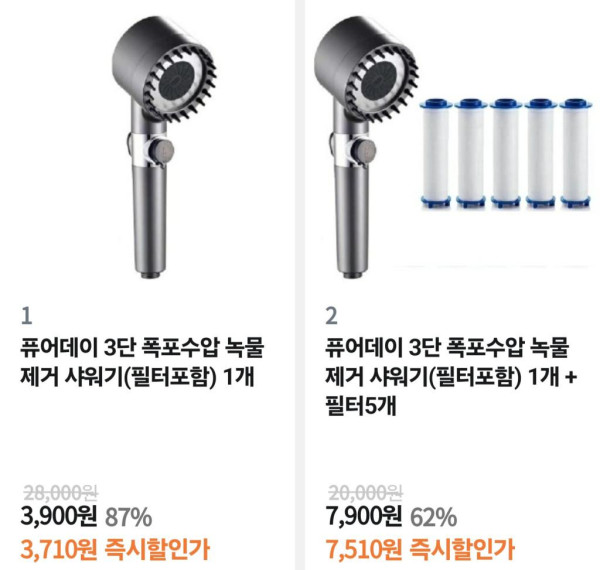This screenshot has height=570, width=600.
Task: Click the first blue-capped filter cartridge
Action: point(435,154)
